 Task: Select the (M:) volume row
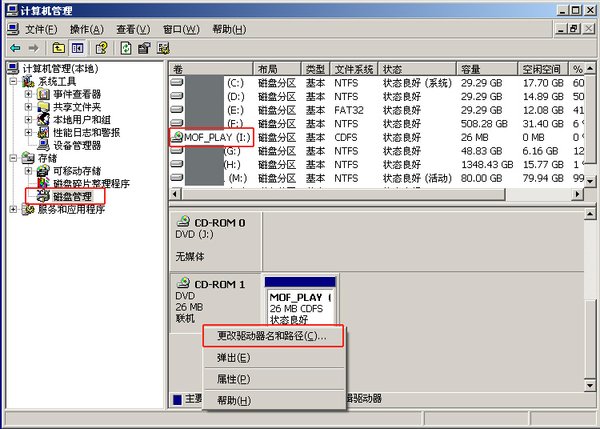pyautogui.click(x=377, y=178)
